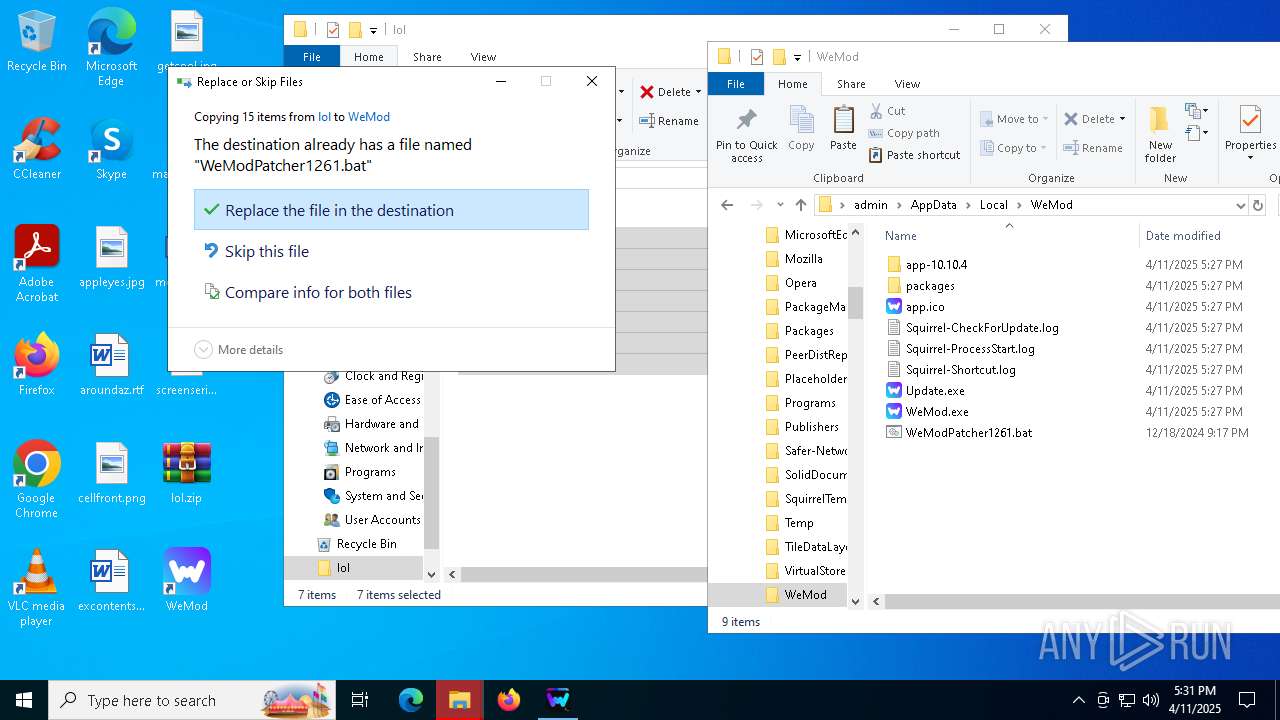Select User Accounts in lol window tree
Screen dimensions: 1280x720
point(382,520)
